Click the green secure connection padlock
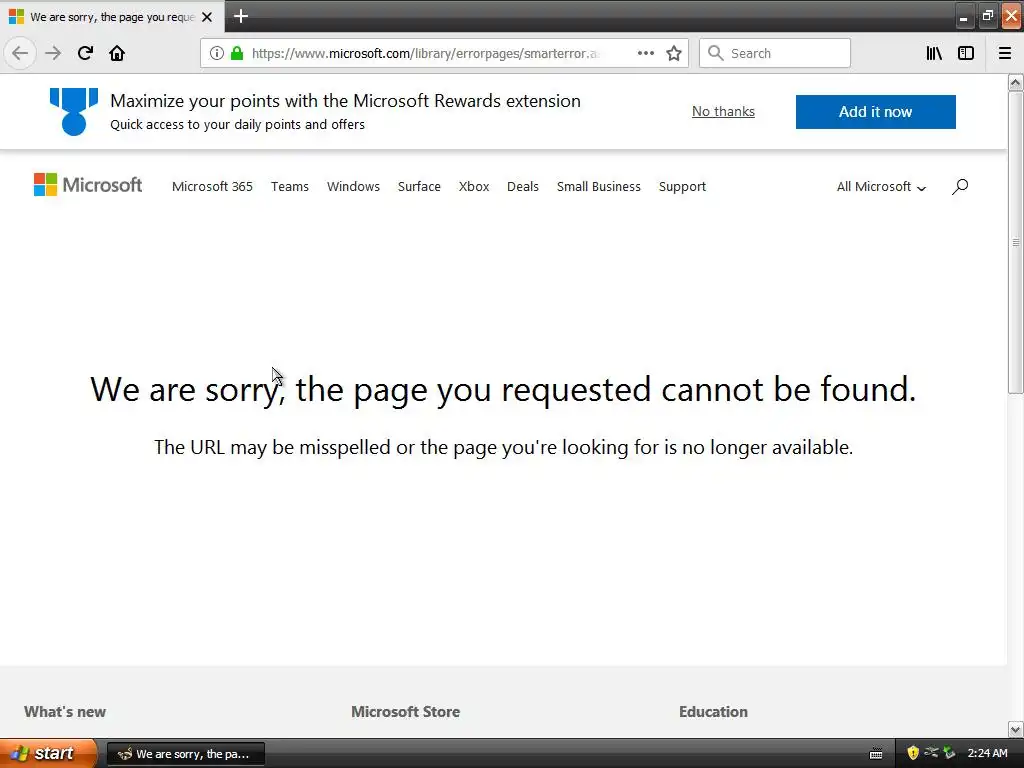 [x=236, y=53]
